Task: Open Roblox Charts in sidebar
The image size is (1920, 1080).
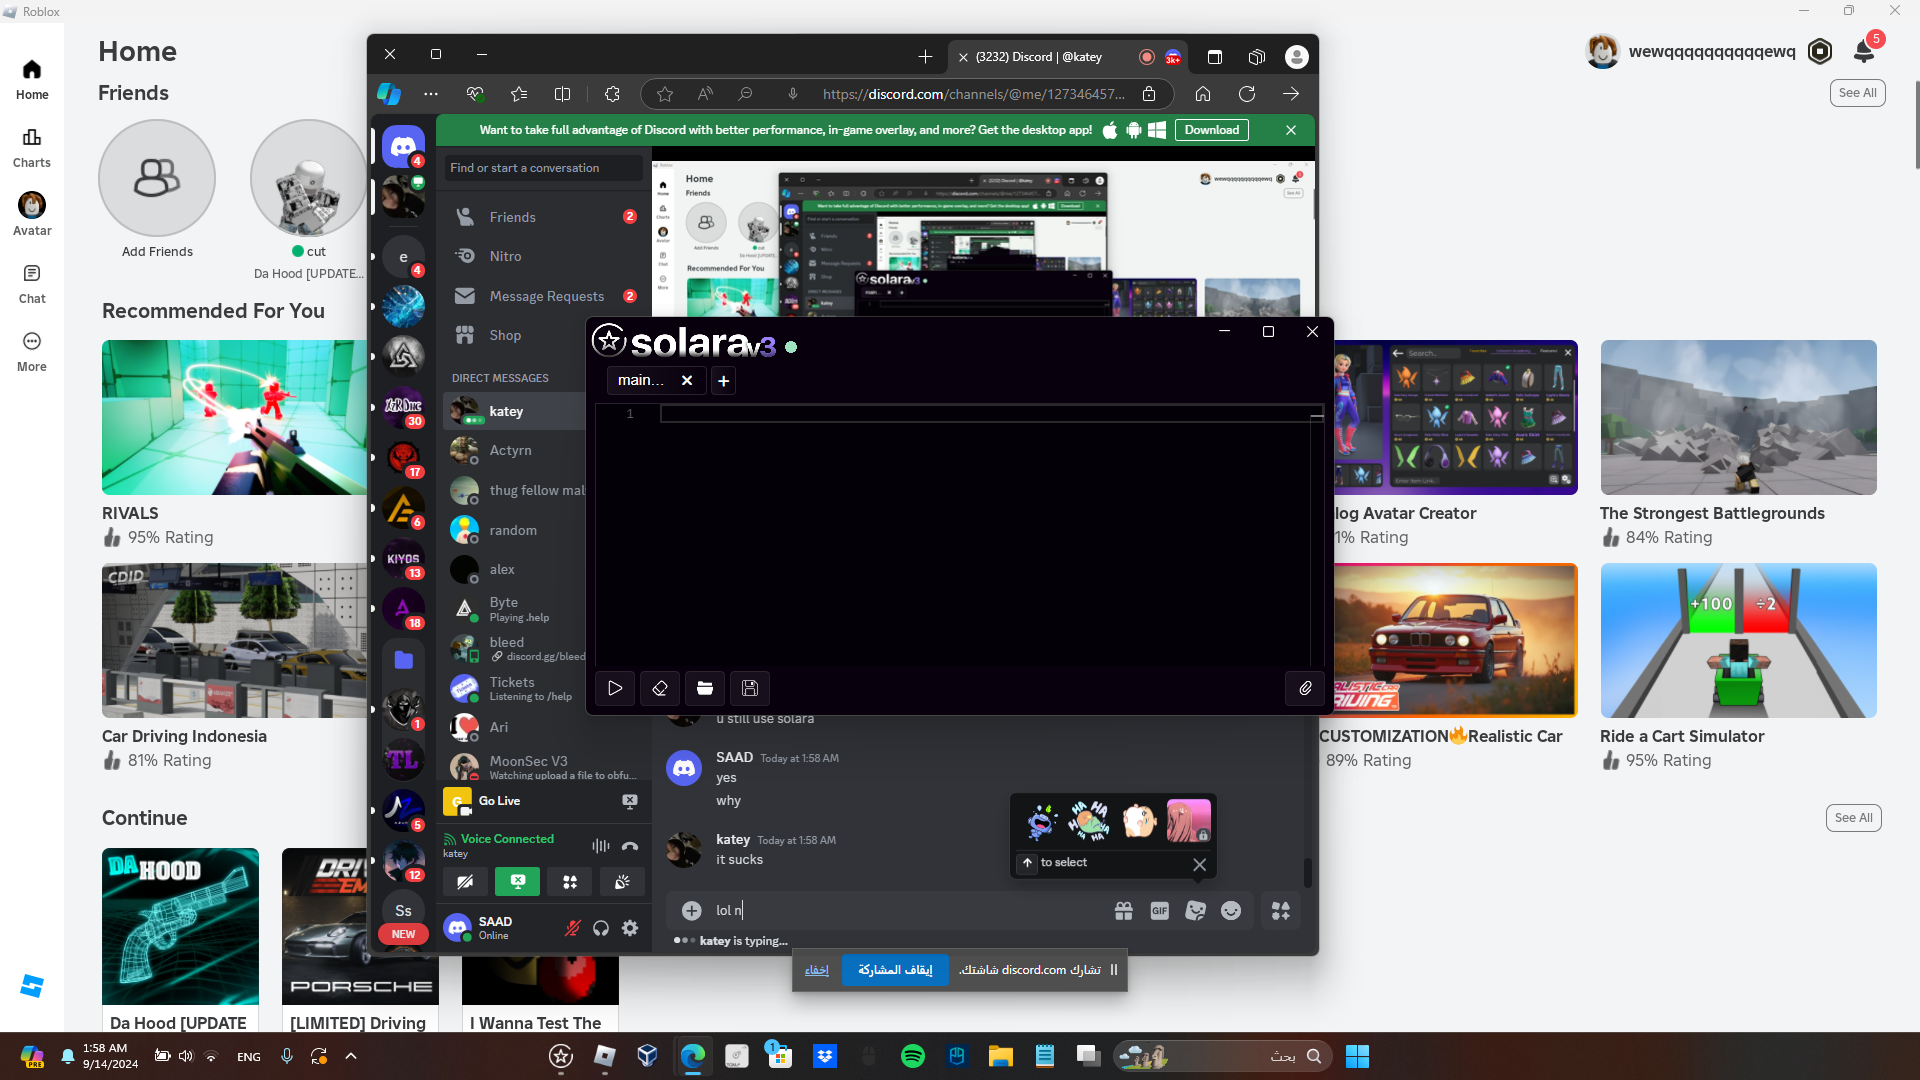Action: tap(32, 147)
